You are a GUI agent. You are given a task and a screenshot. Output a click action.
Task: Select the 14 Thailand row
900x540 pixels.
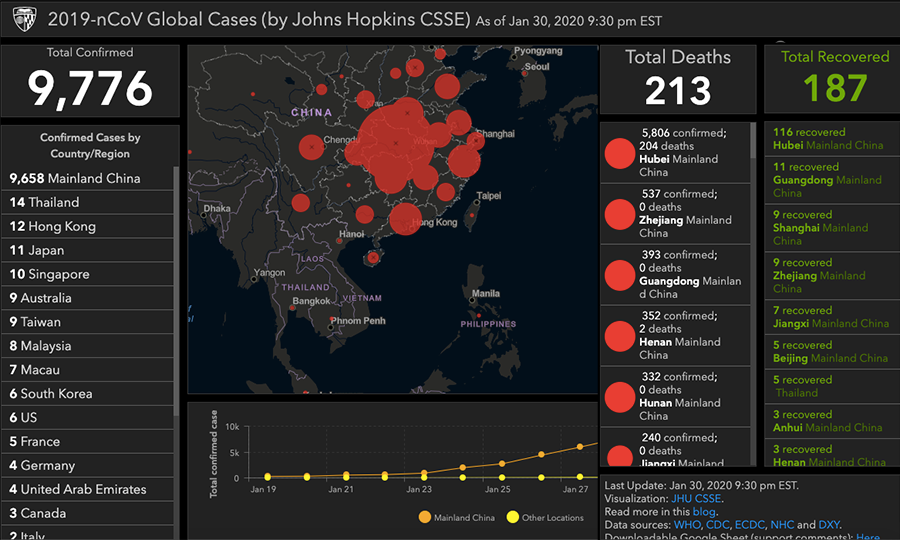tap(87, 203)
